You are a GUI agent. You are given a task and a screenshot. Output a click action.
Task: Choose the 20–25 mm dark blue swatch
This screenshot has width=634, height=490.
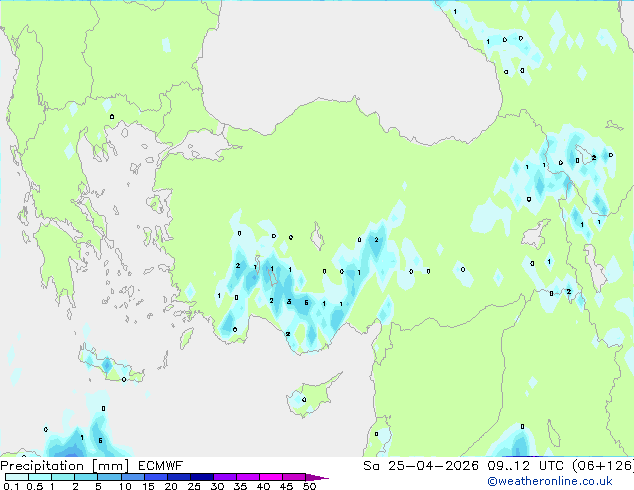point(178,477)
